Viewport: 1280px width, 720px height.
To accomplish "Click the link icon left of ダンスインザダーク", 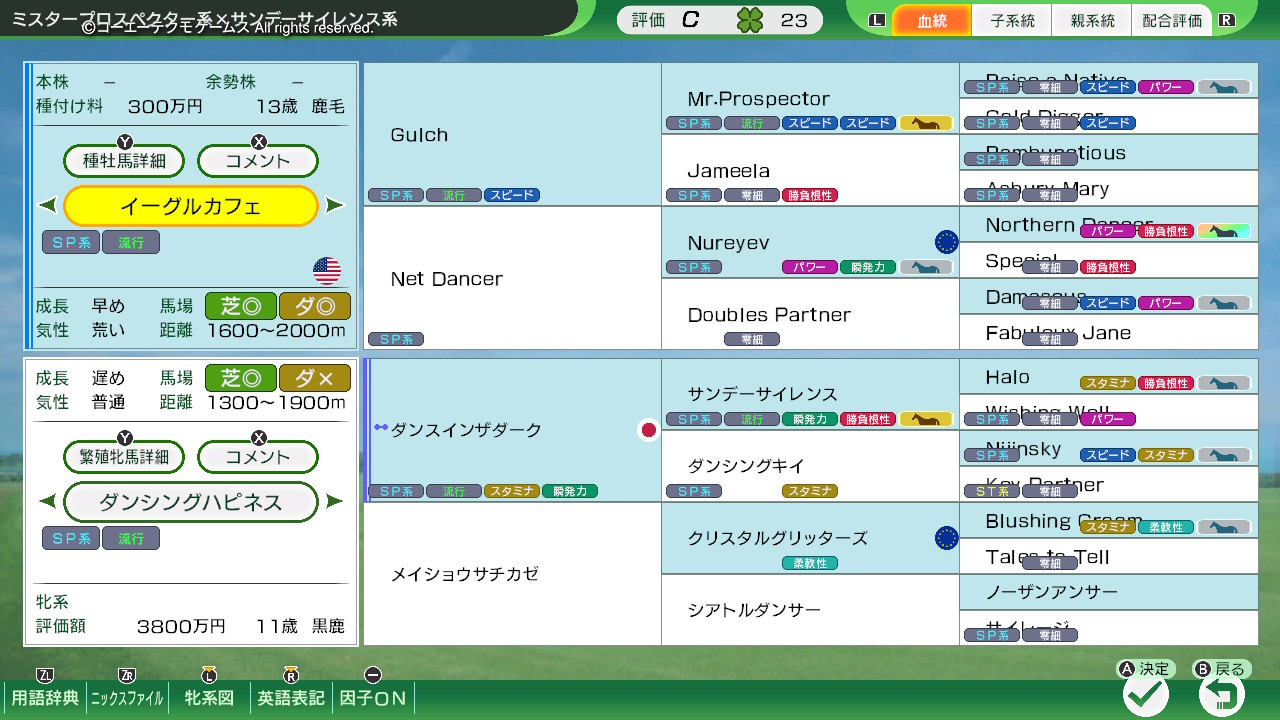I will [381, 428].
